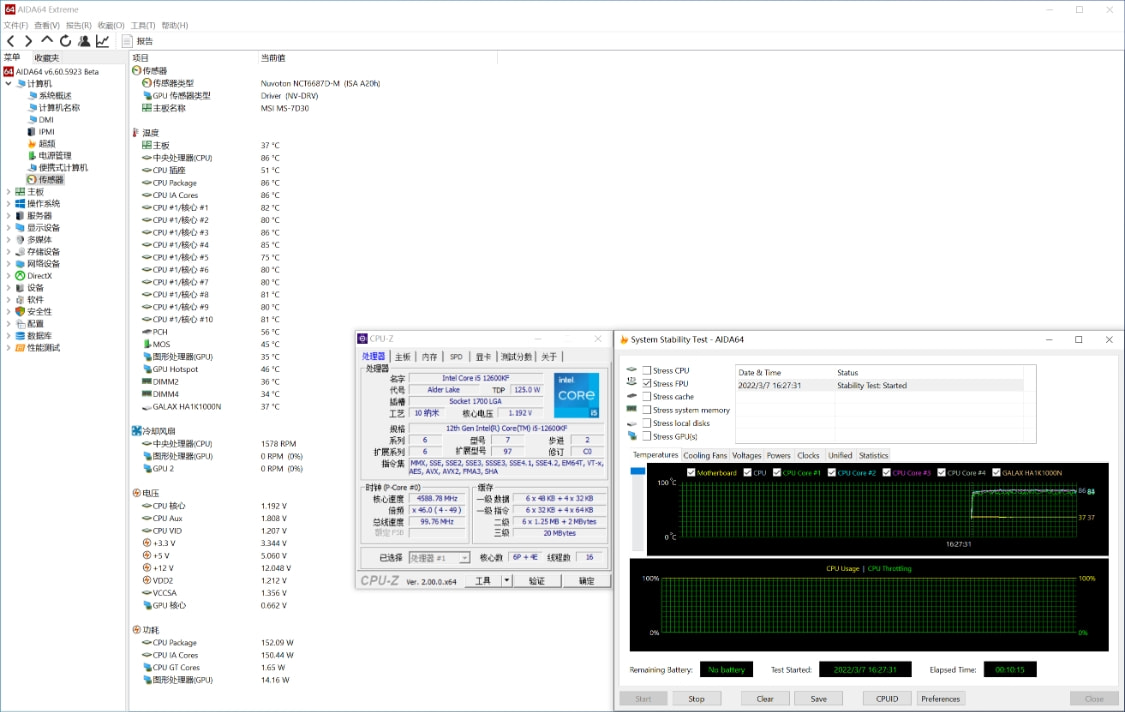Open the 工具 dropdown arrow in CPU-Z
This screenshot has height=712, width=1125.
506,580
